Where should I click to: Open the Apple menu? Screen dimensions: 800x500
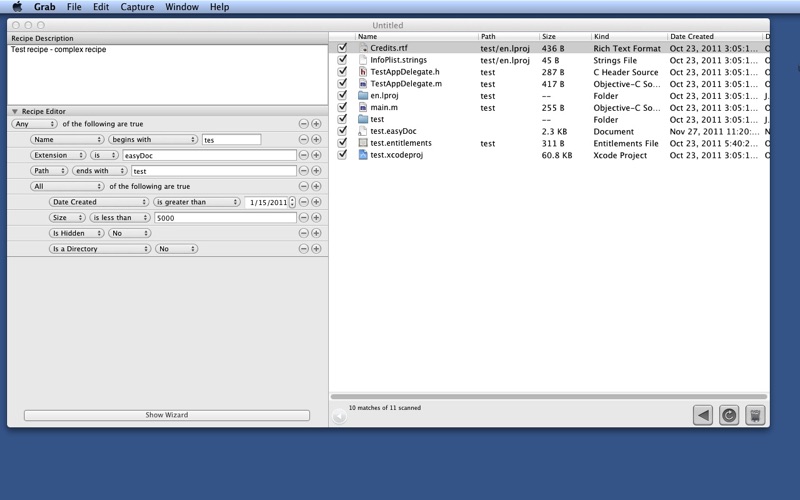17,7
